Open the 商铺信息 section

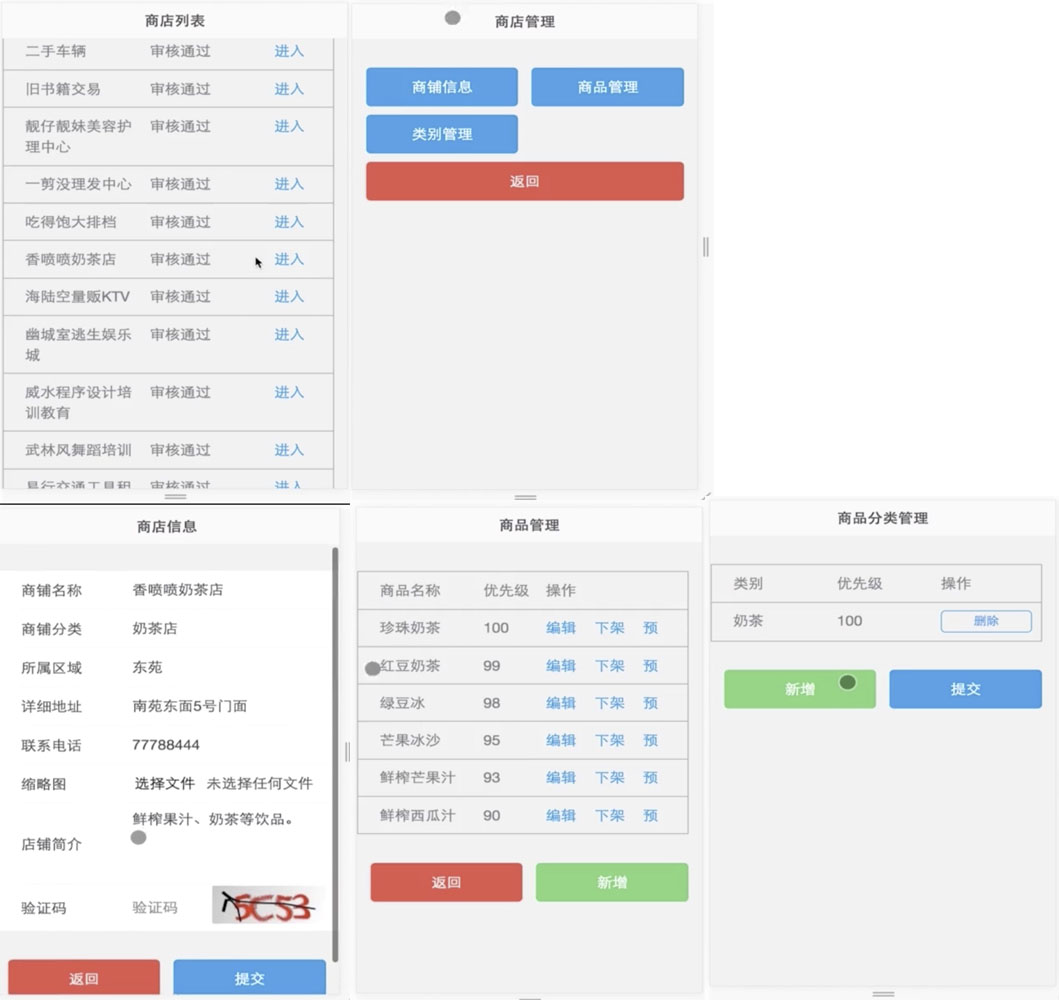(x=442, y=87)
